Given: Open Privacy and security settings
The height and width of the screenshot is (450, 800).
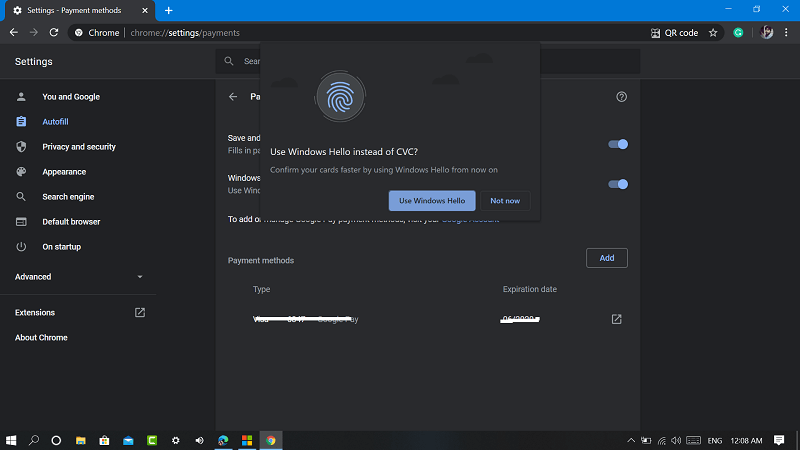Looking at the screenshot, I should tap(78, 147).
